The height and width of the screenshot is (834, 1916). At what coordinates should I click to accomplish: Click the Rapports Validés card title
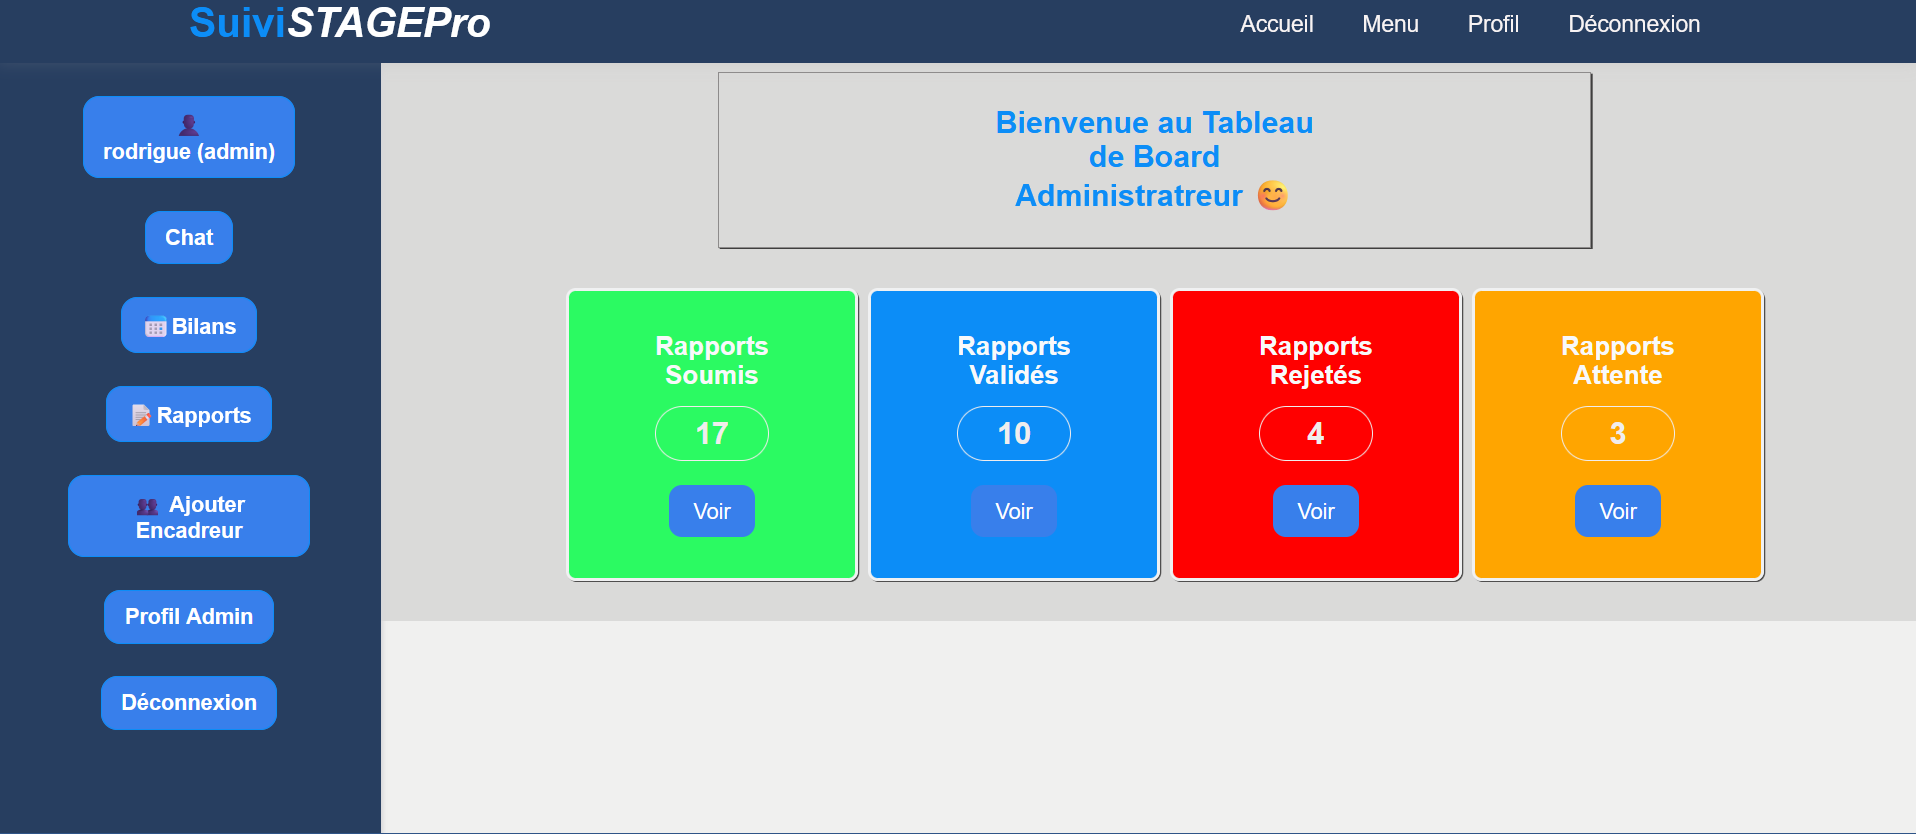(1014, 360)
